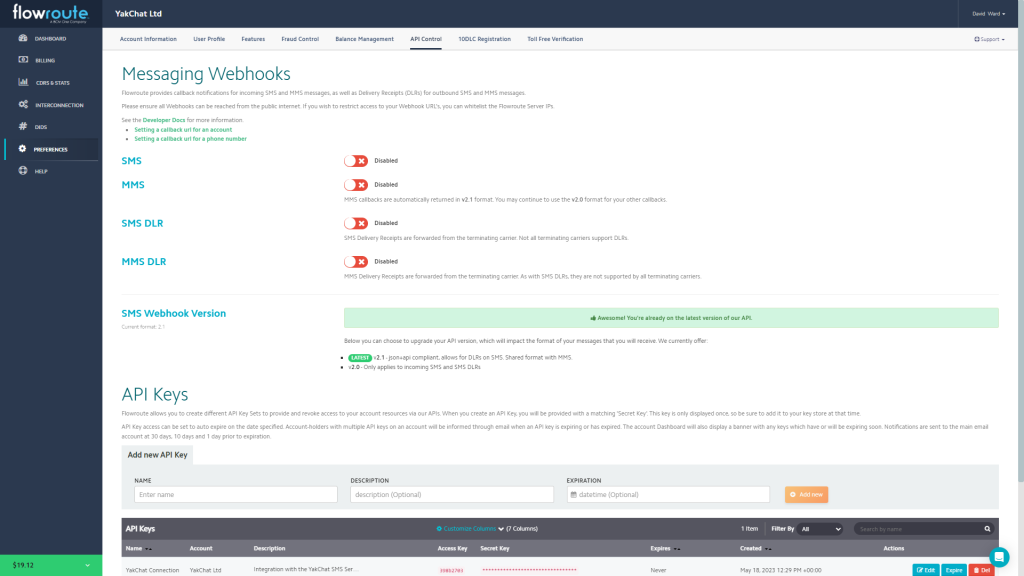1024x576 pixels.
Task: Edit the YakChat Connection key
Action: [x=926, y=570]
